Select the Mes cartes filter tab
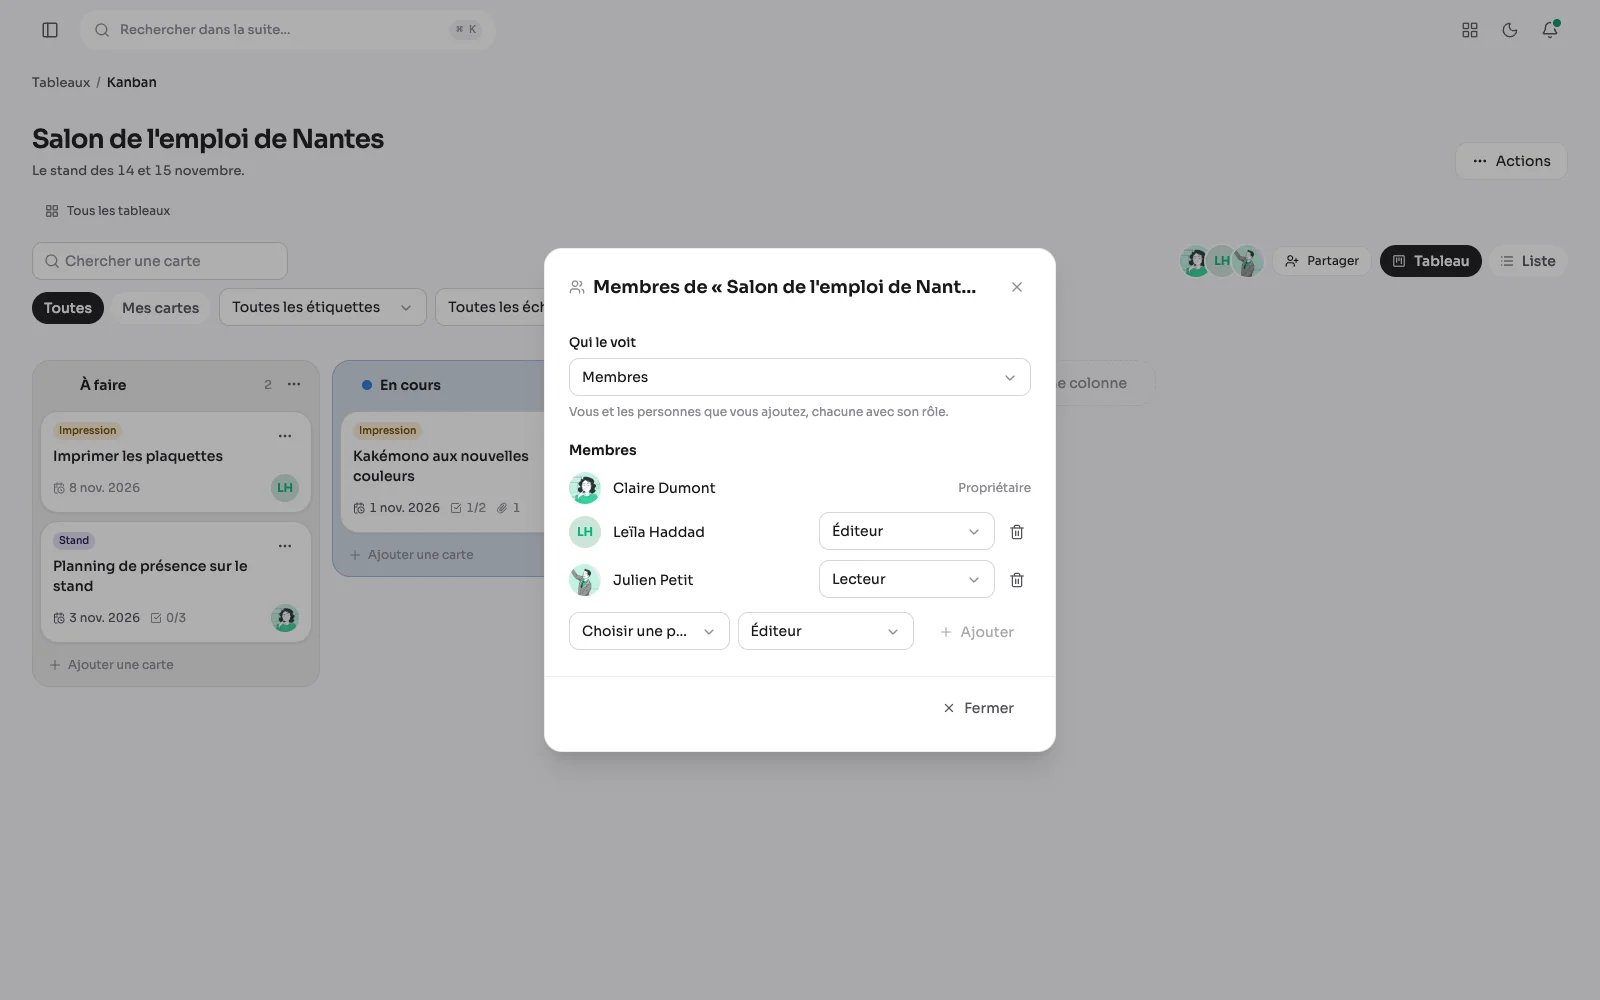 point(161,308)
